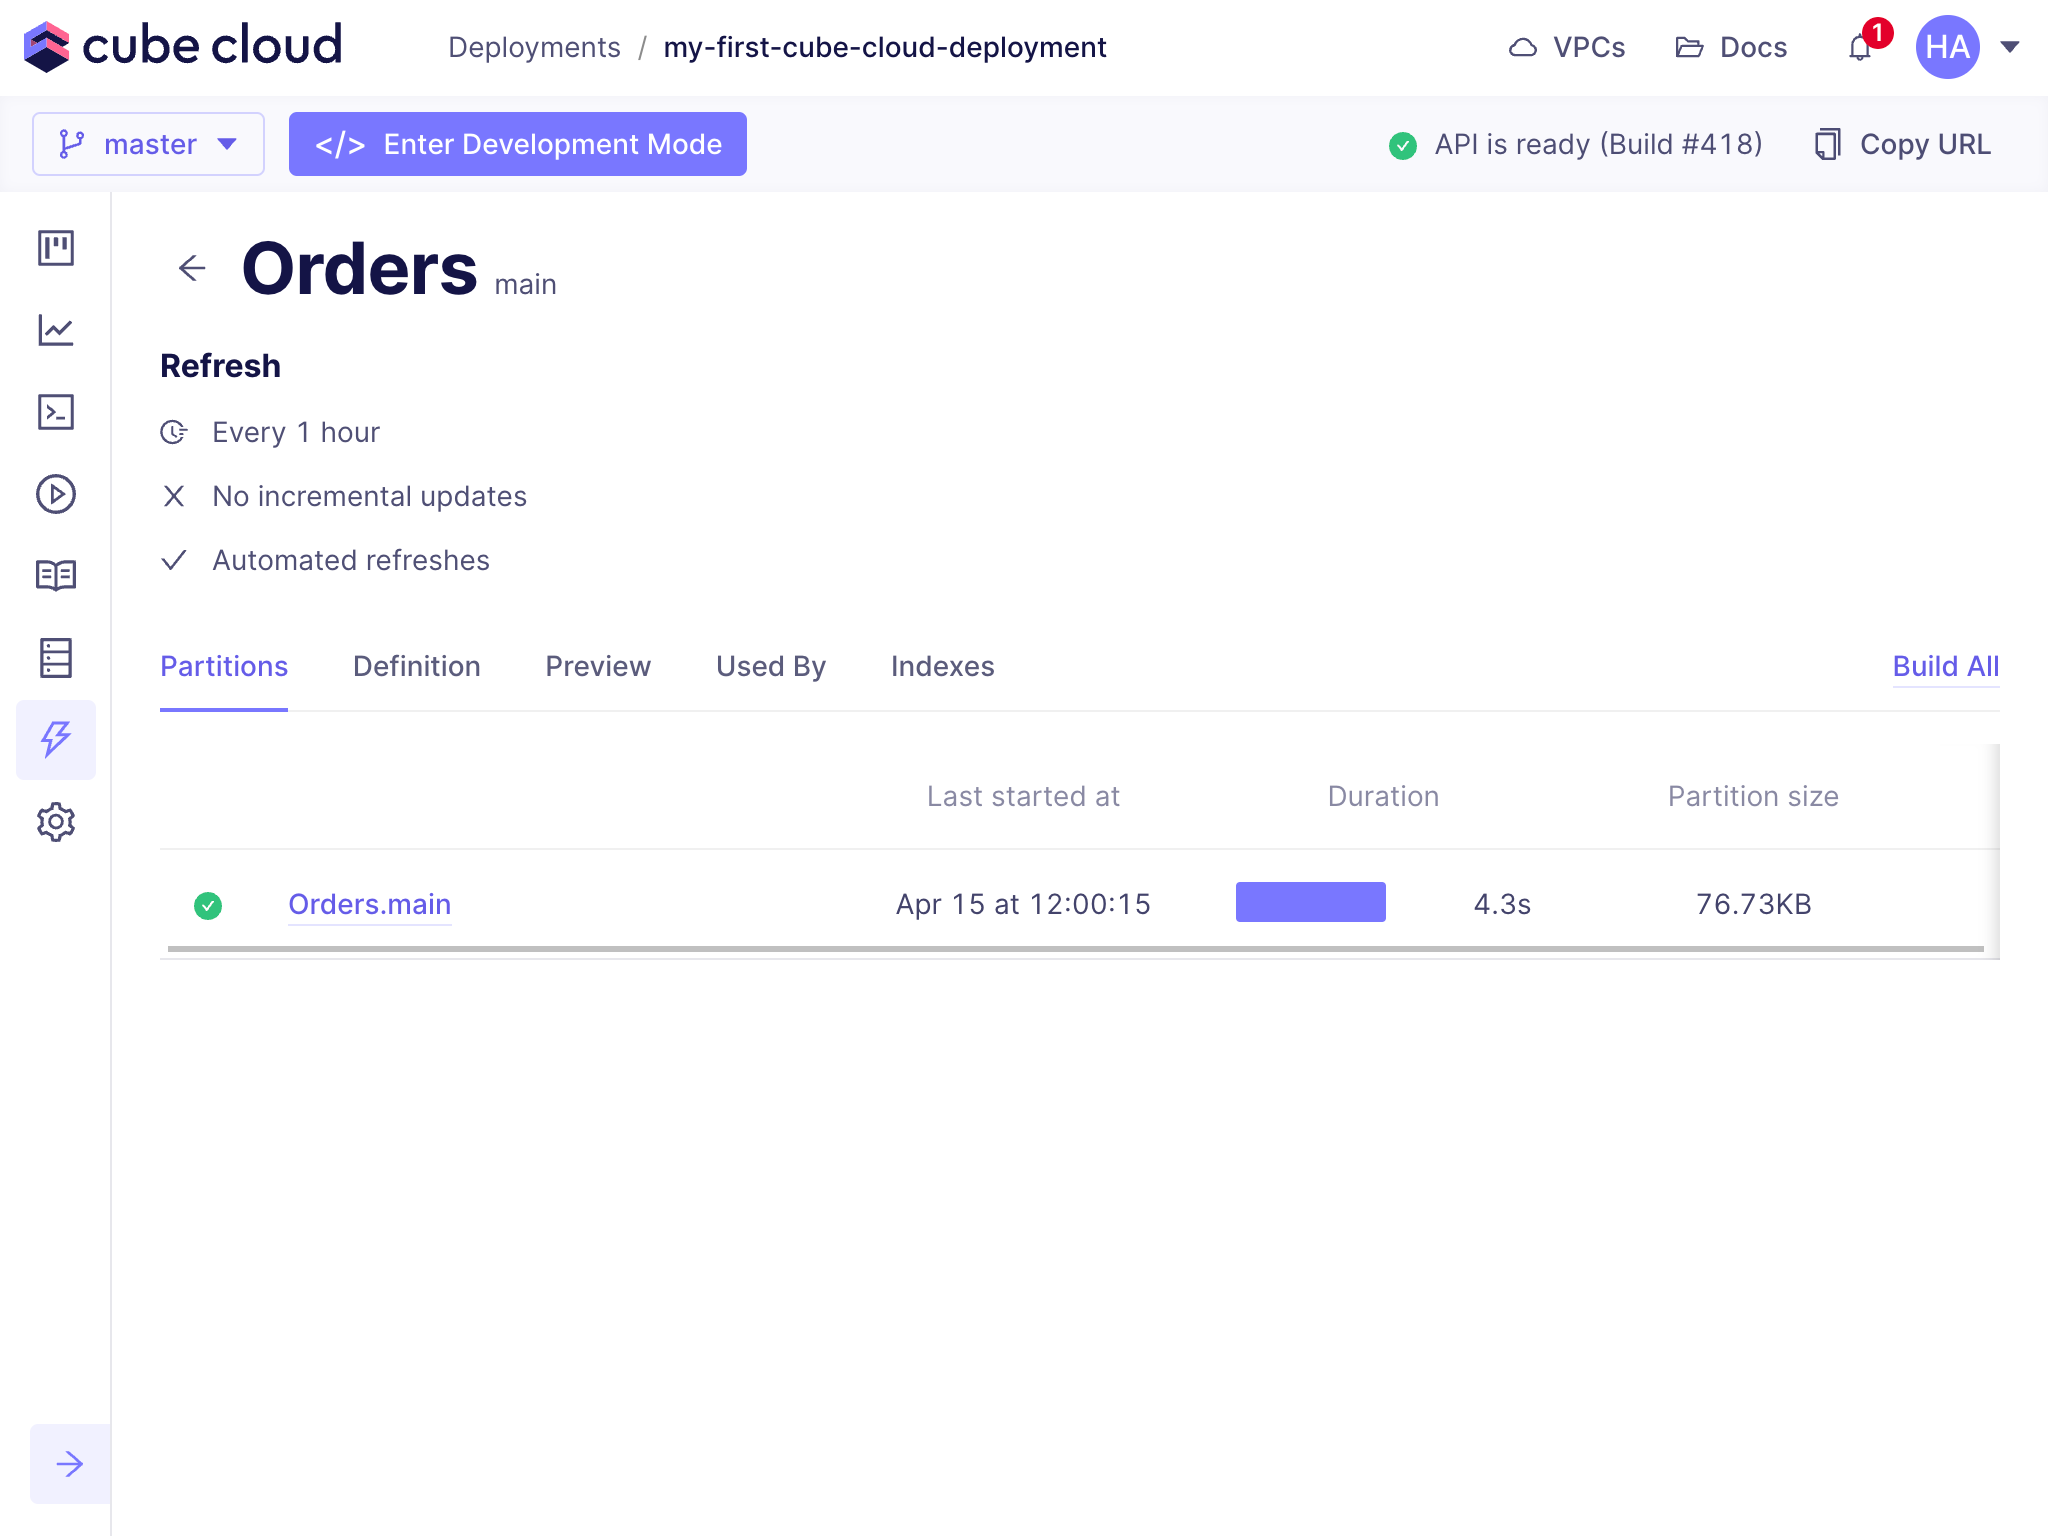Click the back arrow beside Orders

pyautogui.click(x=191, y=268)
